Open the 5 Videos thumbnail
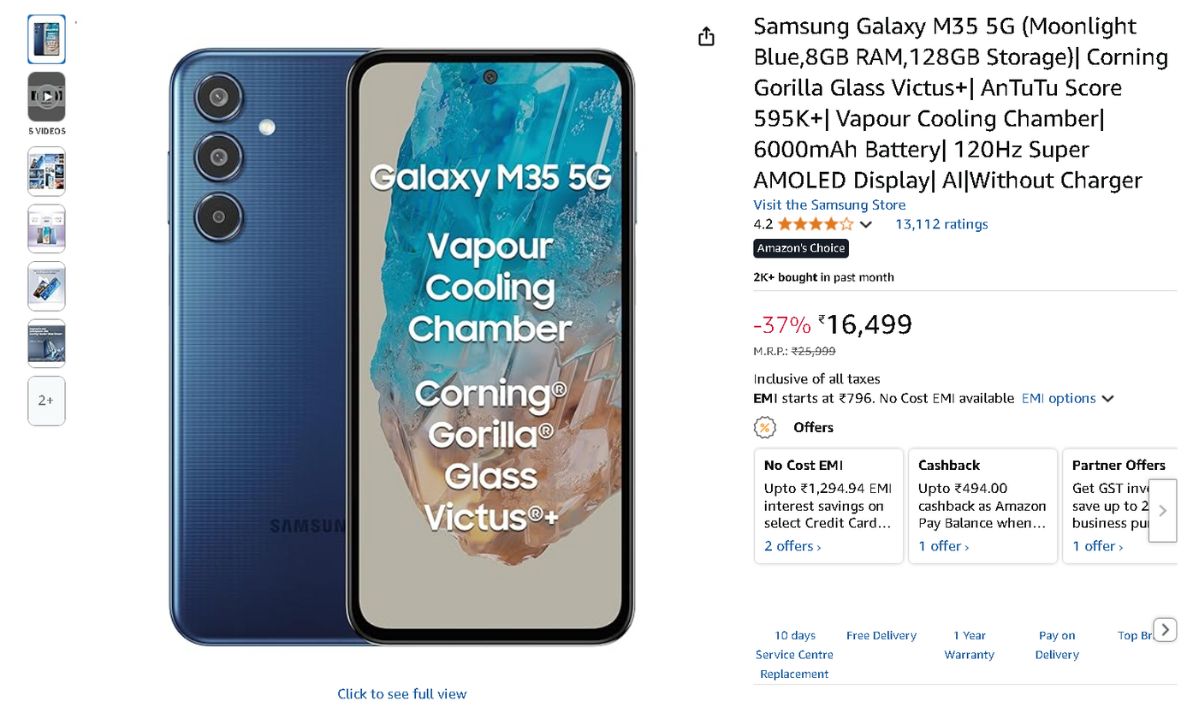Screen dimensions: 1200x720 (x=46, y=97)
